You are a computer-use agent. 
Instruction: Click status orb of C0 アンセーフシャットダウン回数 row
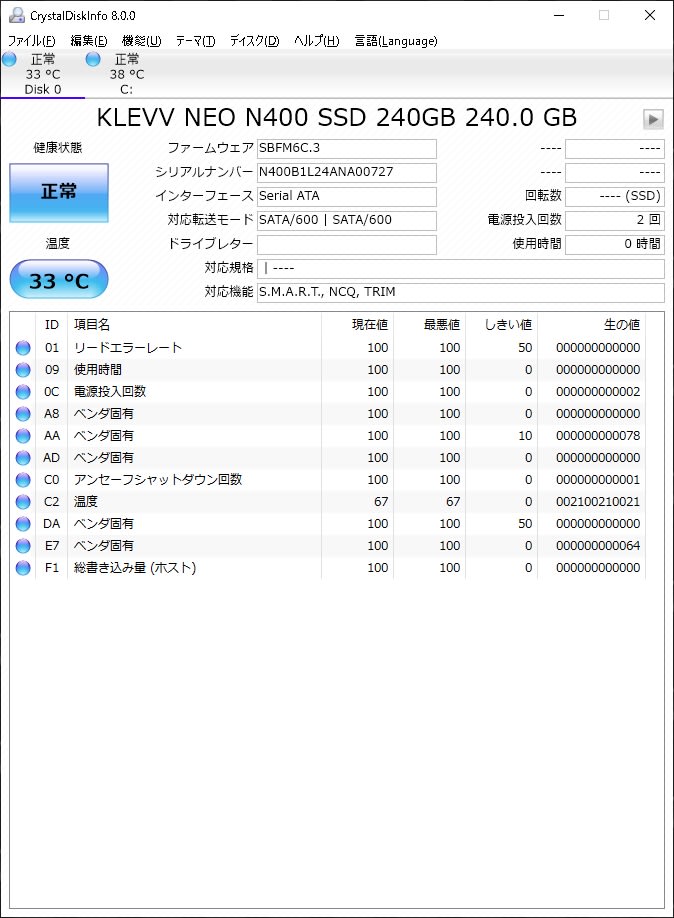(23, 480)
